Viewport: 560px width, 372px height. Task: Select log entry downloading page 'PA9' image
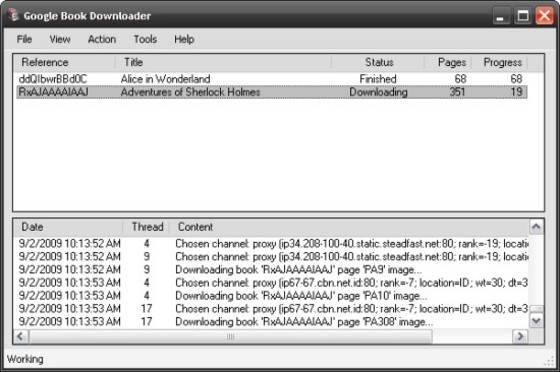(271, 270)
